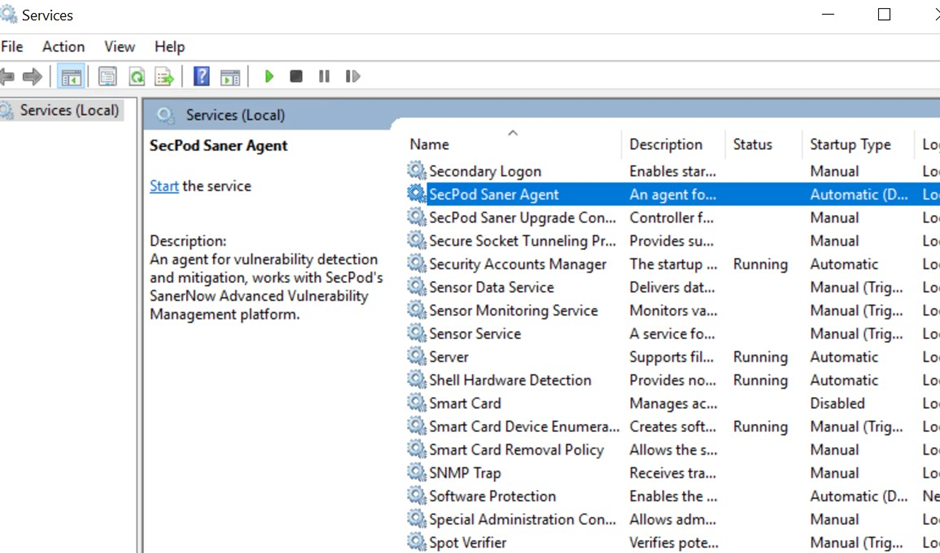
Task: Select Security Accounts Manager service name
Action: click(517, 265)
